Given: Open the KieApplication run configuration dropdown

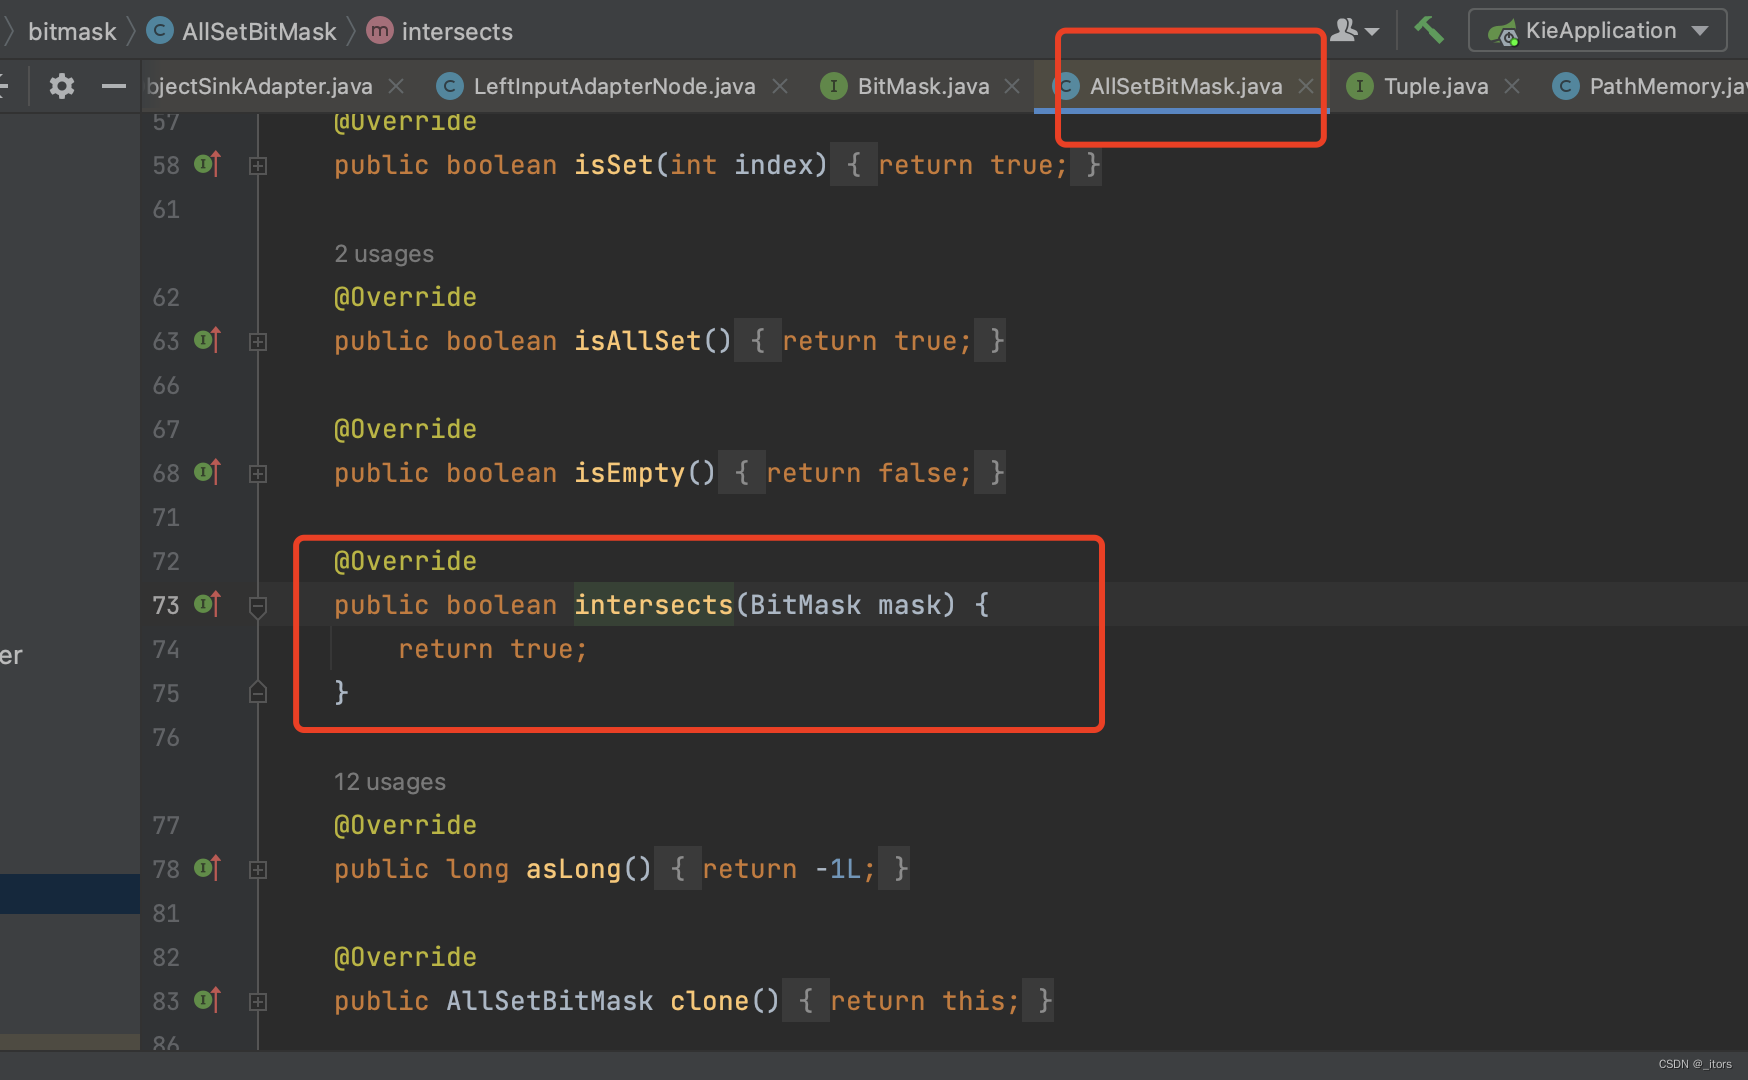Looking at the screenshot, I should coord(1597,30).
